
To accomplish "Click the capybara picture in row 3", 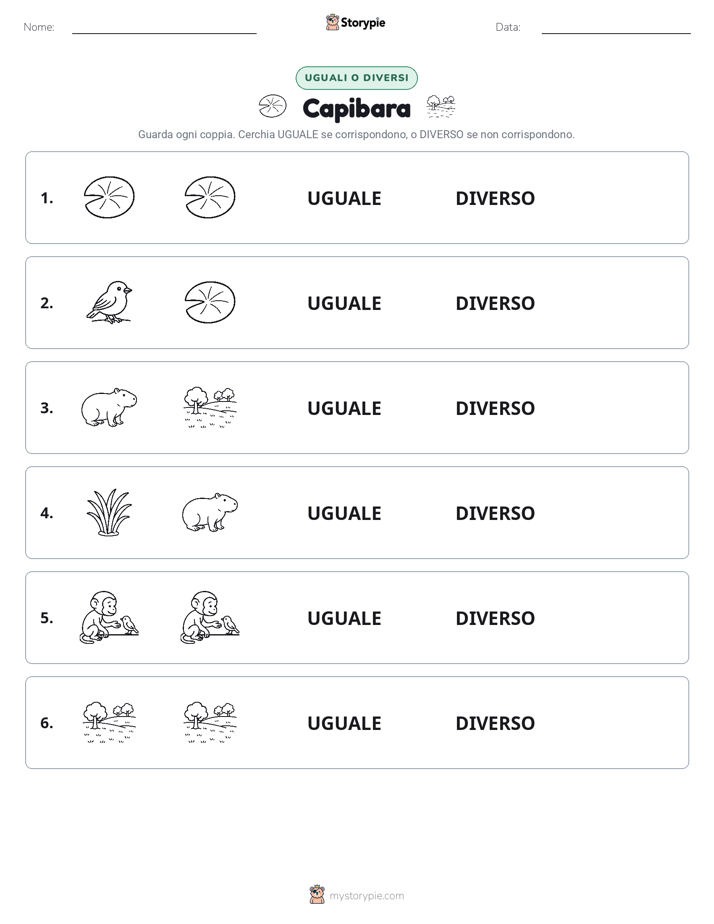I will click(x=109, y=407).
